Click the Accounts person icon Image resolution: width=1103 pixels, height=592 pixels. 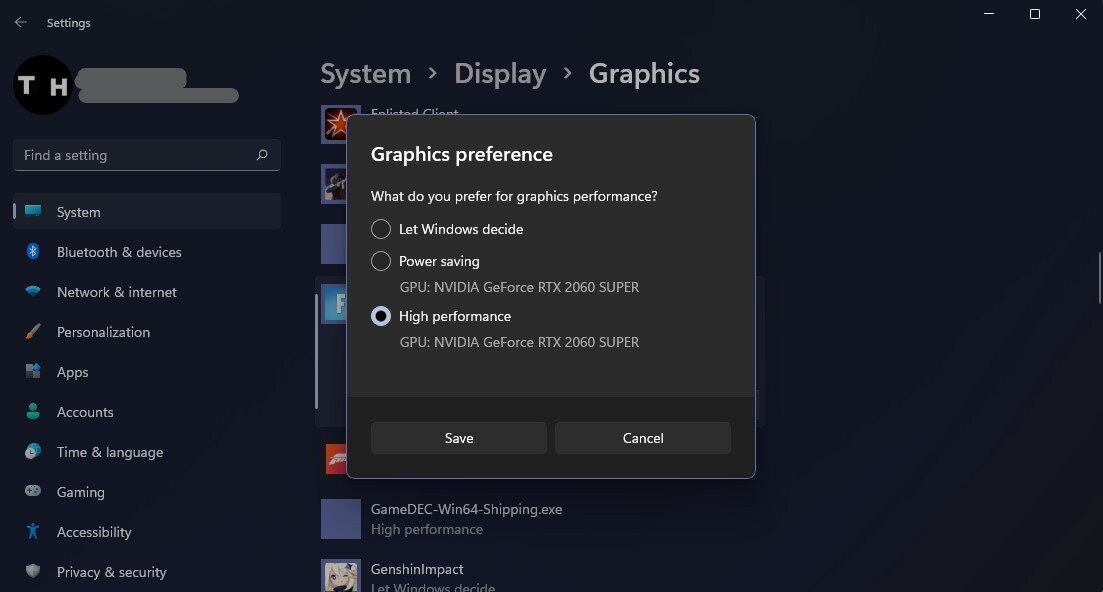pos(33,411)
